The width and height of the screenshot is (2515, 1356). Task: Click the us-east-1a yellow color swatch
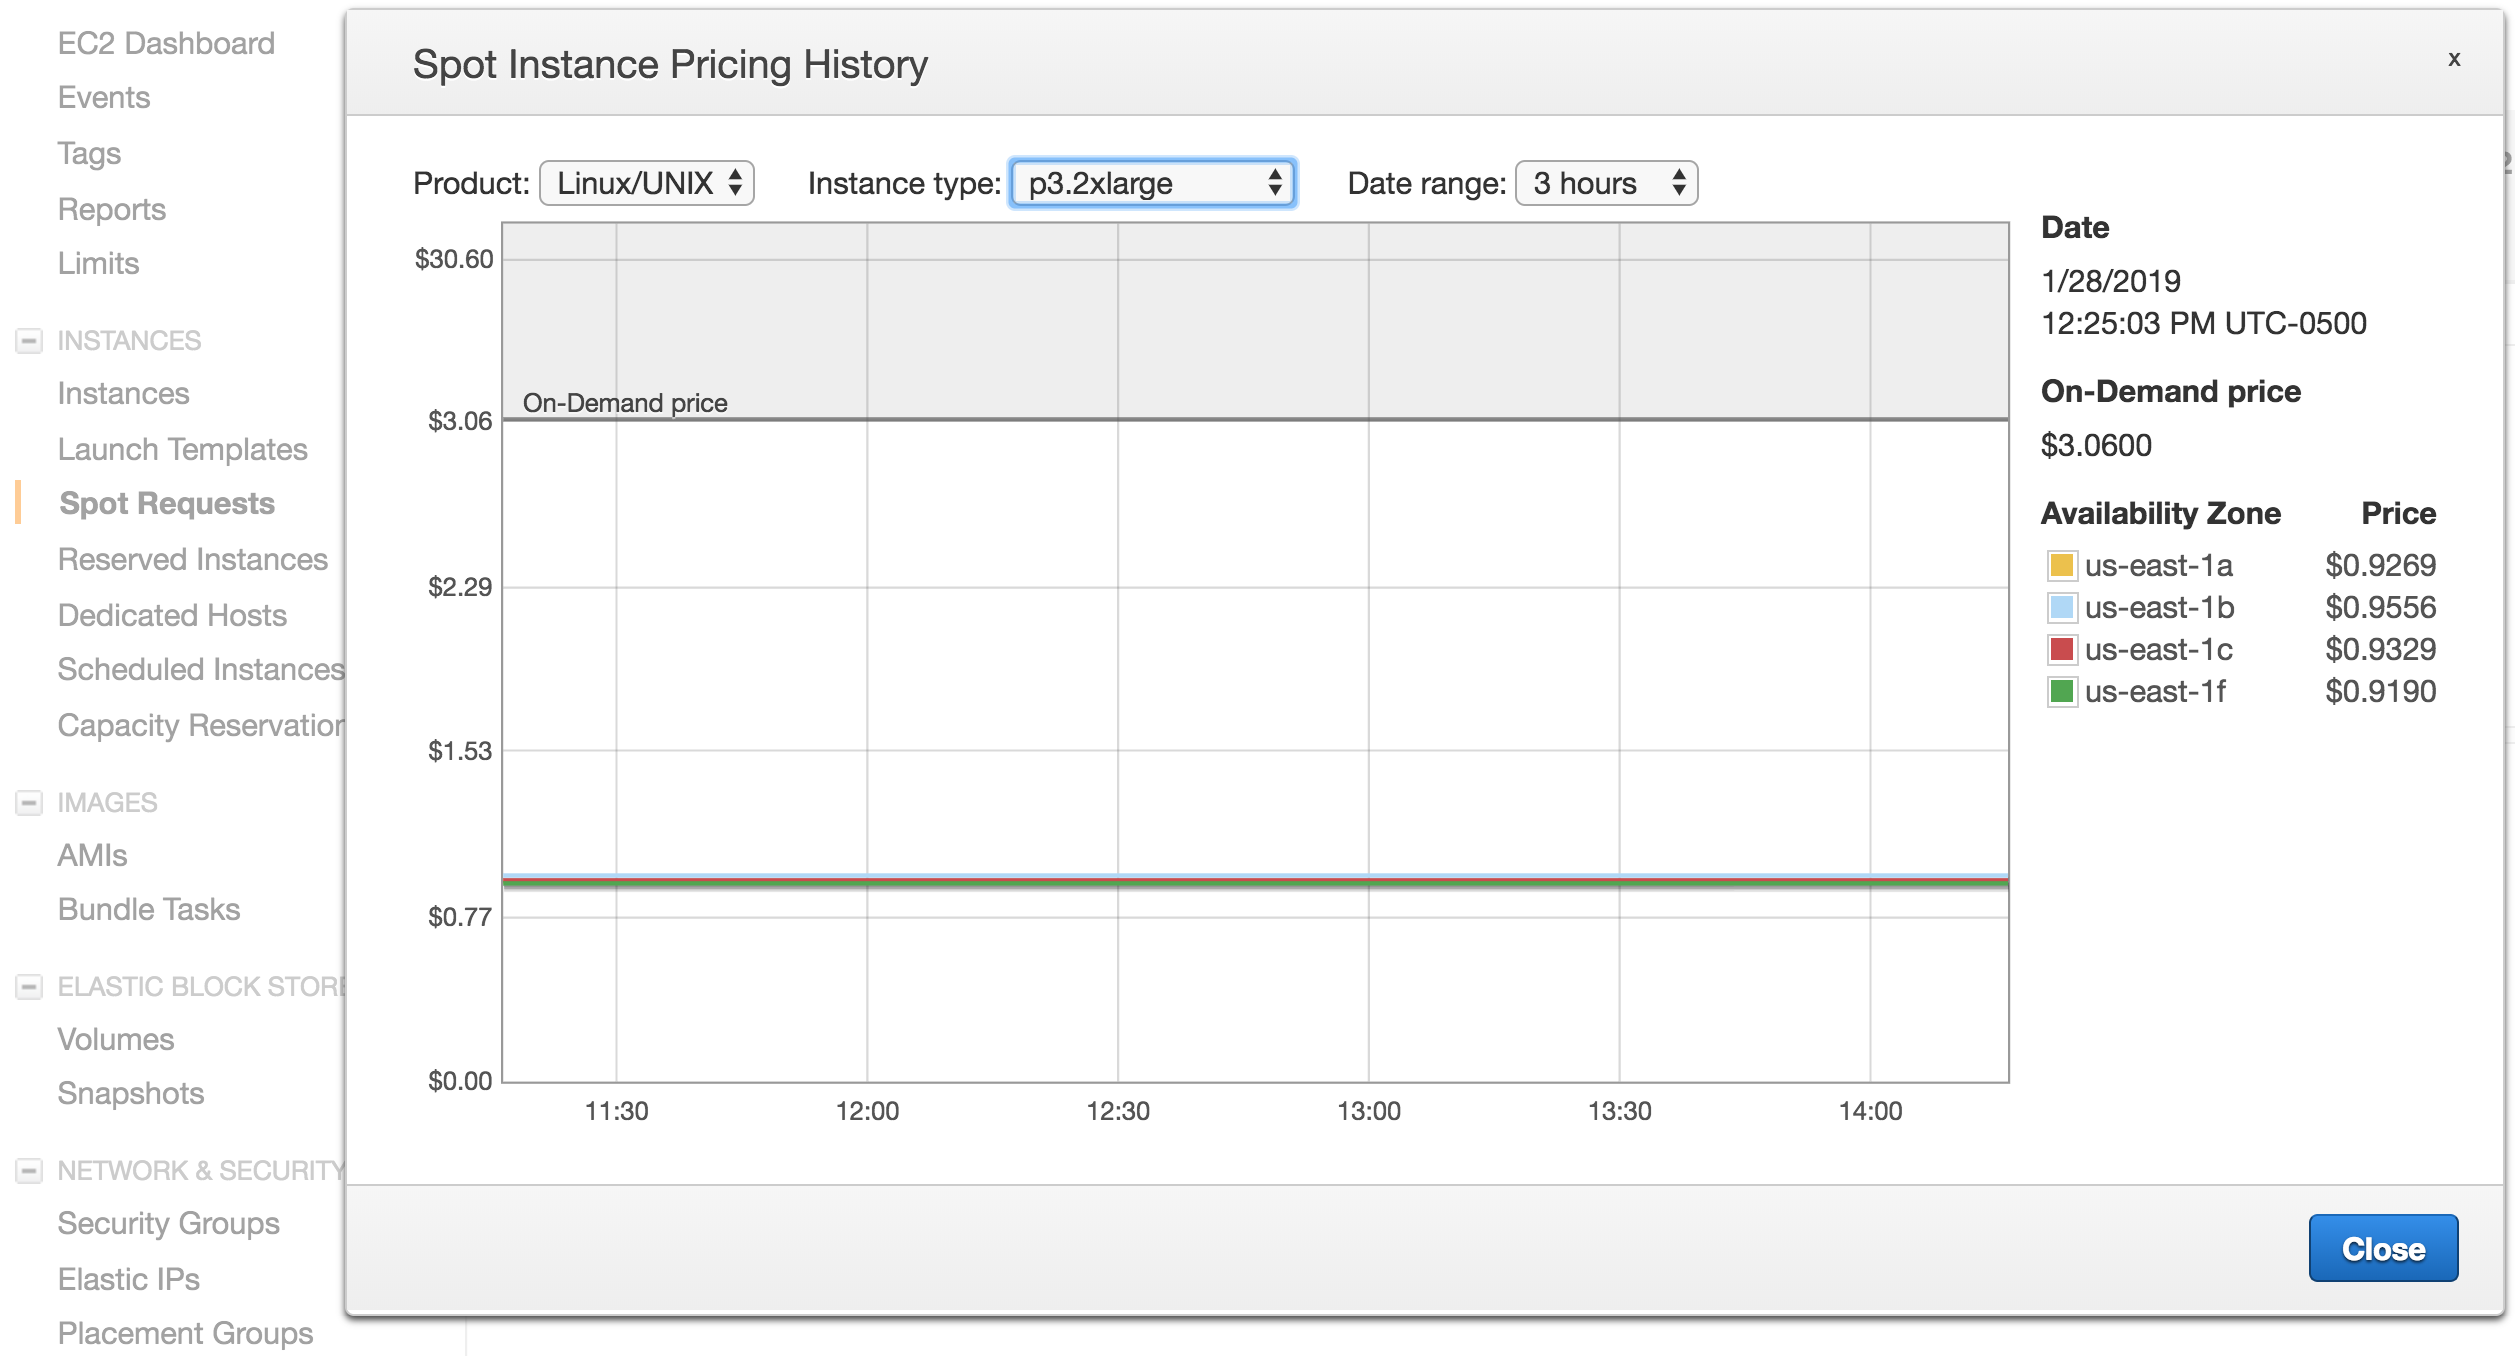[2061, 566]
